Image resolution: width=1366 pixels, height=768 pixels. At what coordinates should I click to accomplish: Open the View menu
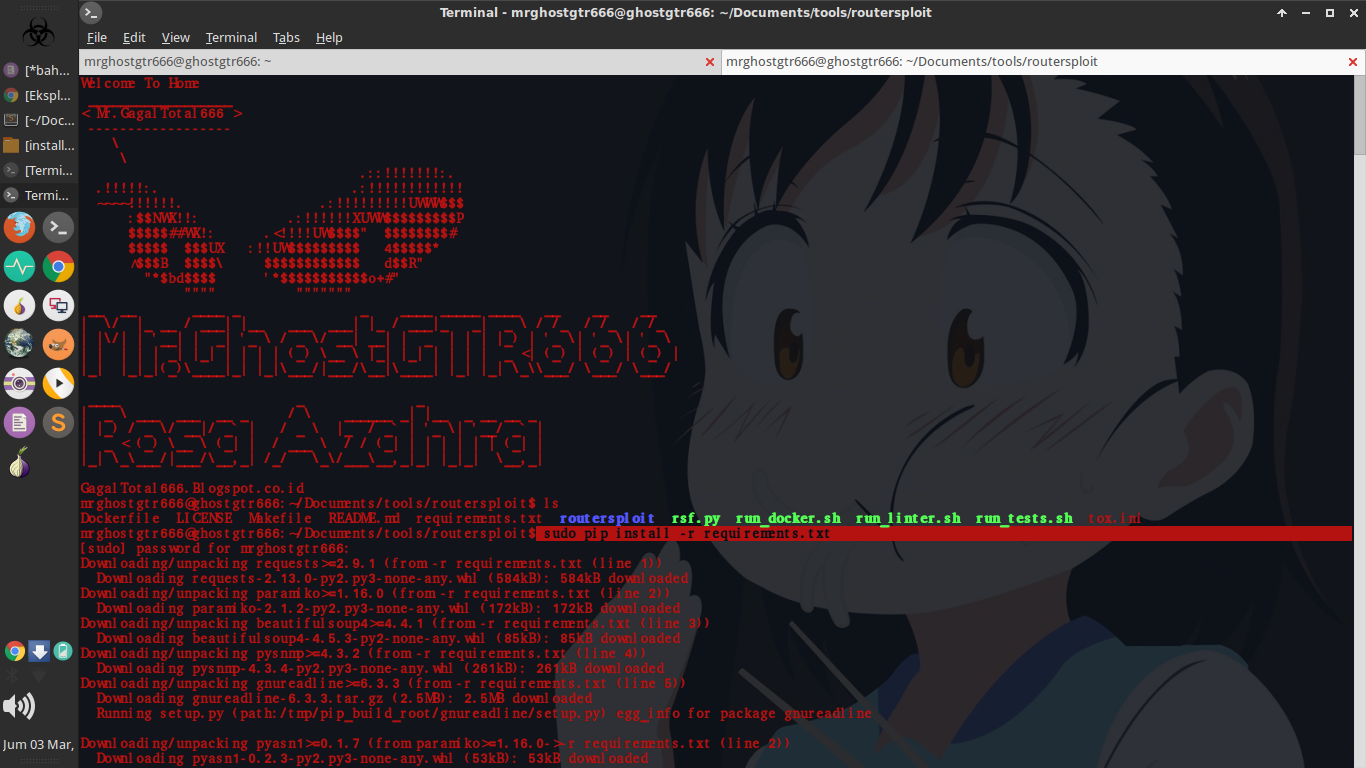[x=175, y=37]
